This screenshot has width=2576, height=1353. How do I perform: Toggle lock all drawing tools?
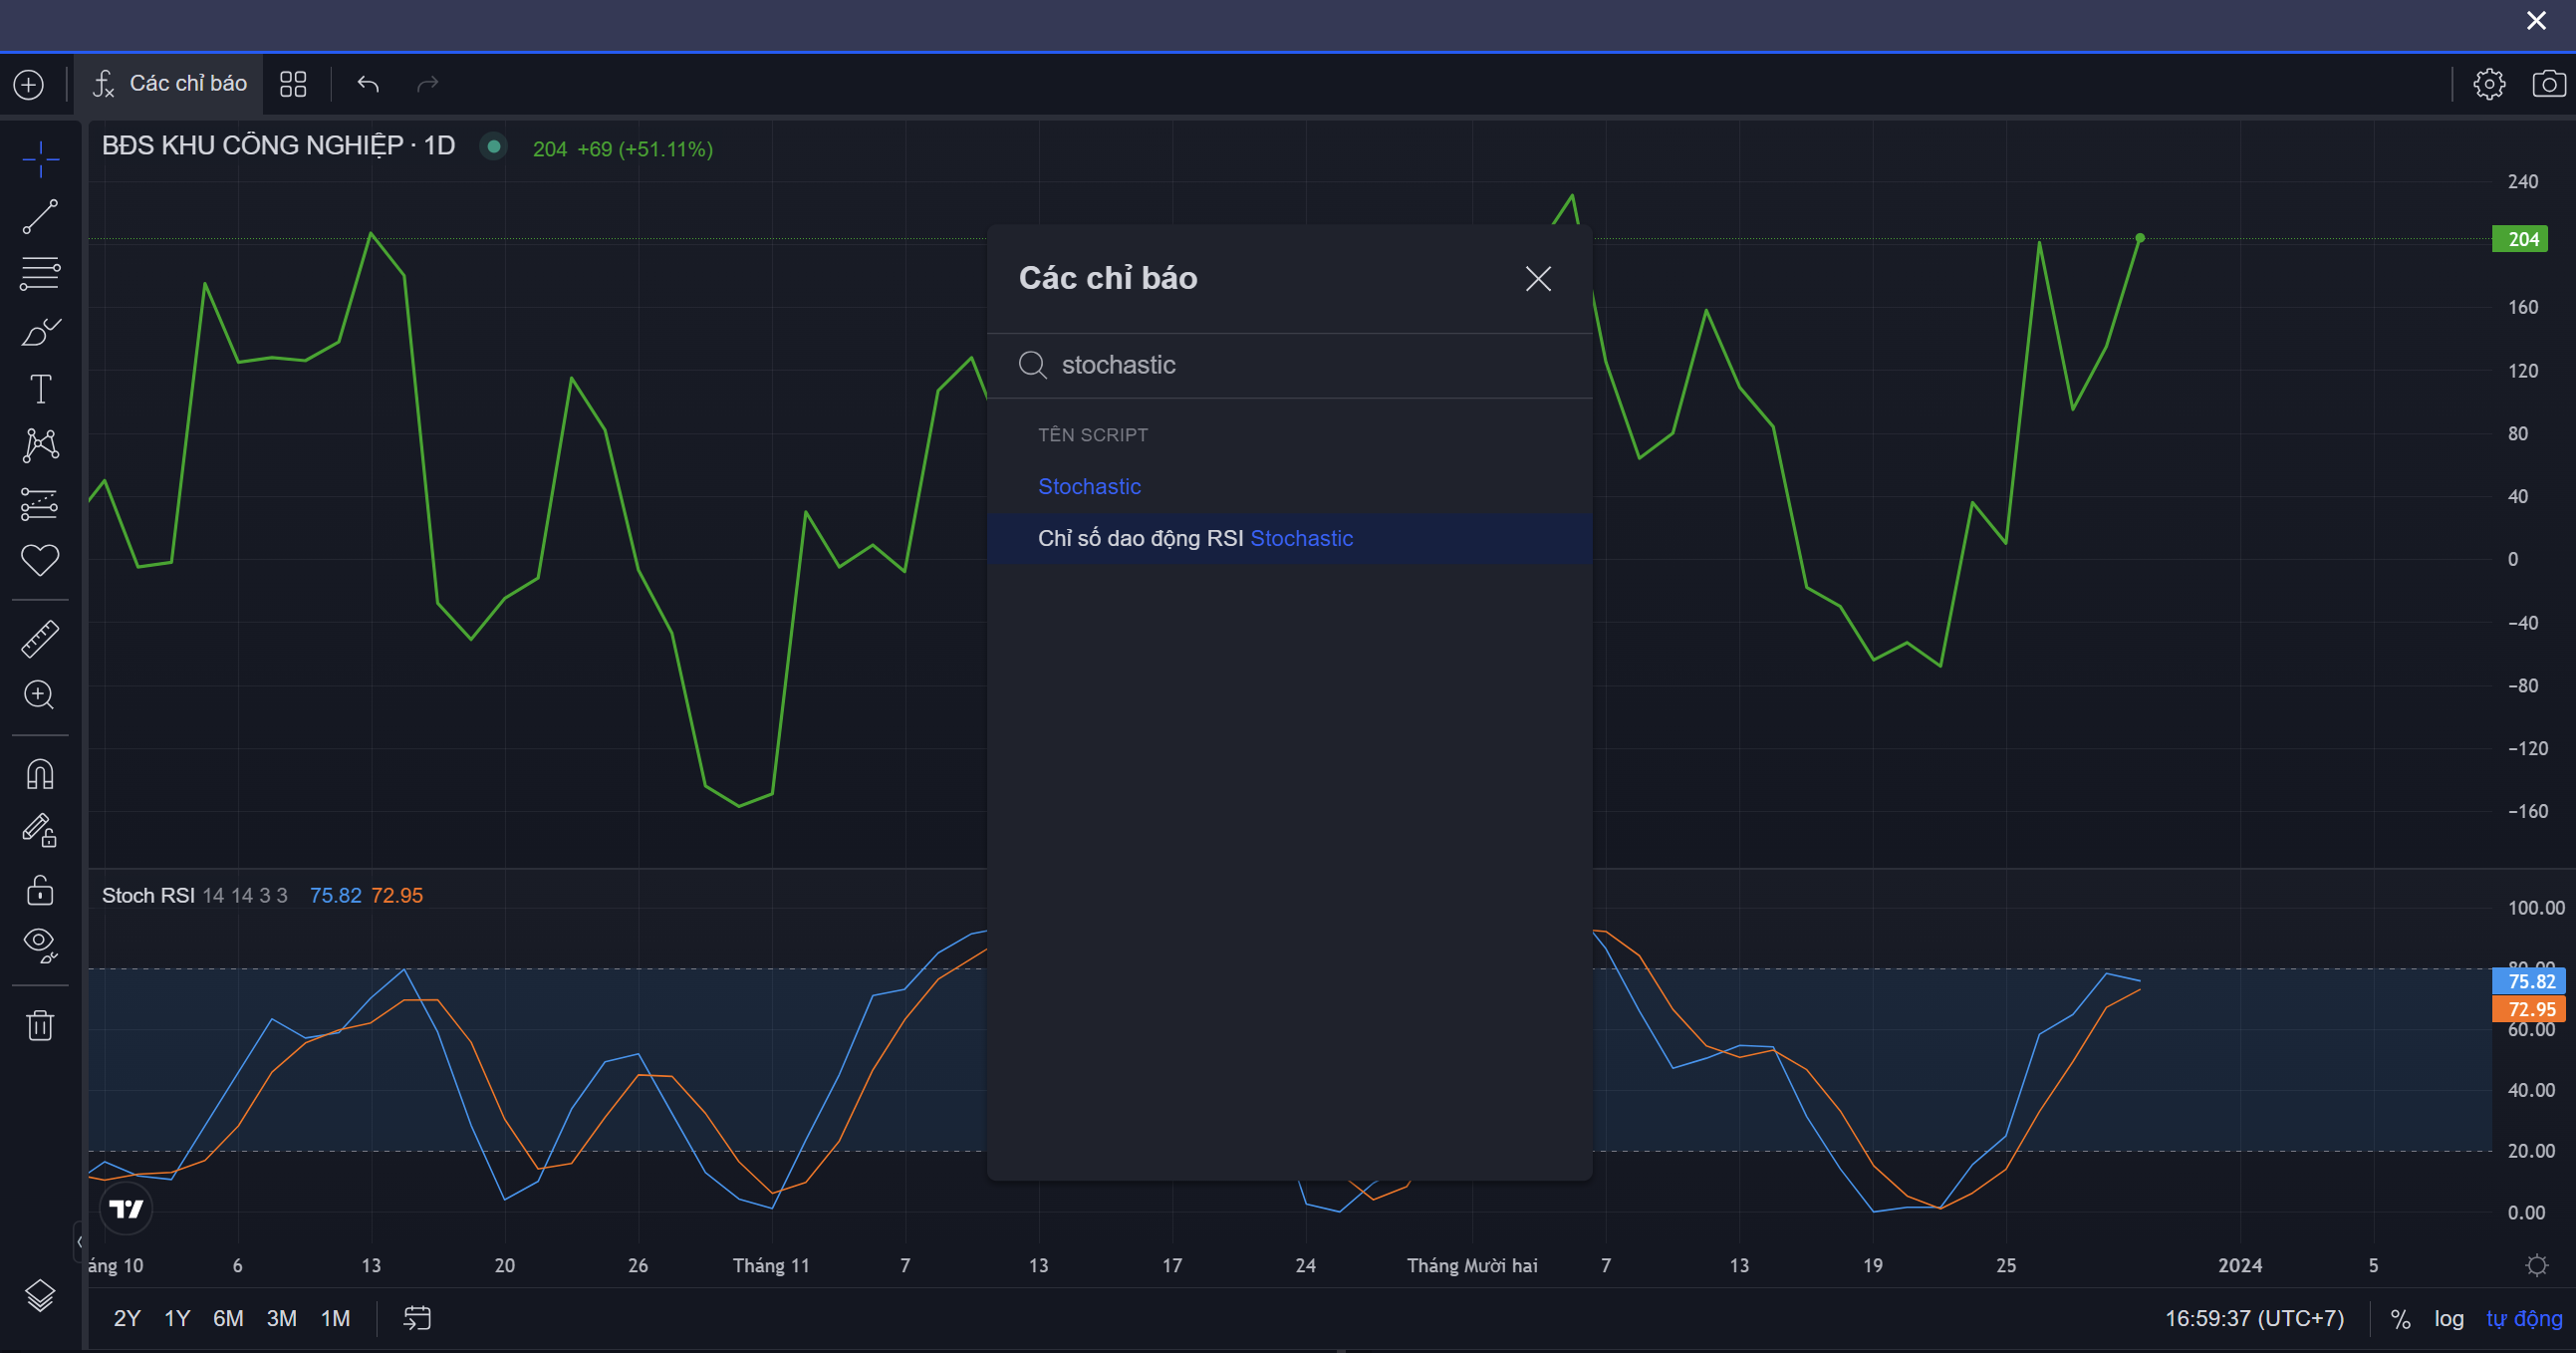pyautogui.click(x=40, y=889)
